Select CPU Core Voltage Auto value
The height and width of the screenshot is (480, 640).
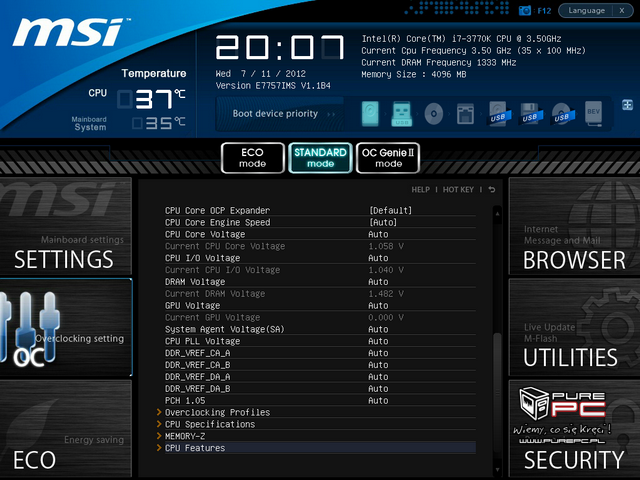click(378, 234)
